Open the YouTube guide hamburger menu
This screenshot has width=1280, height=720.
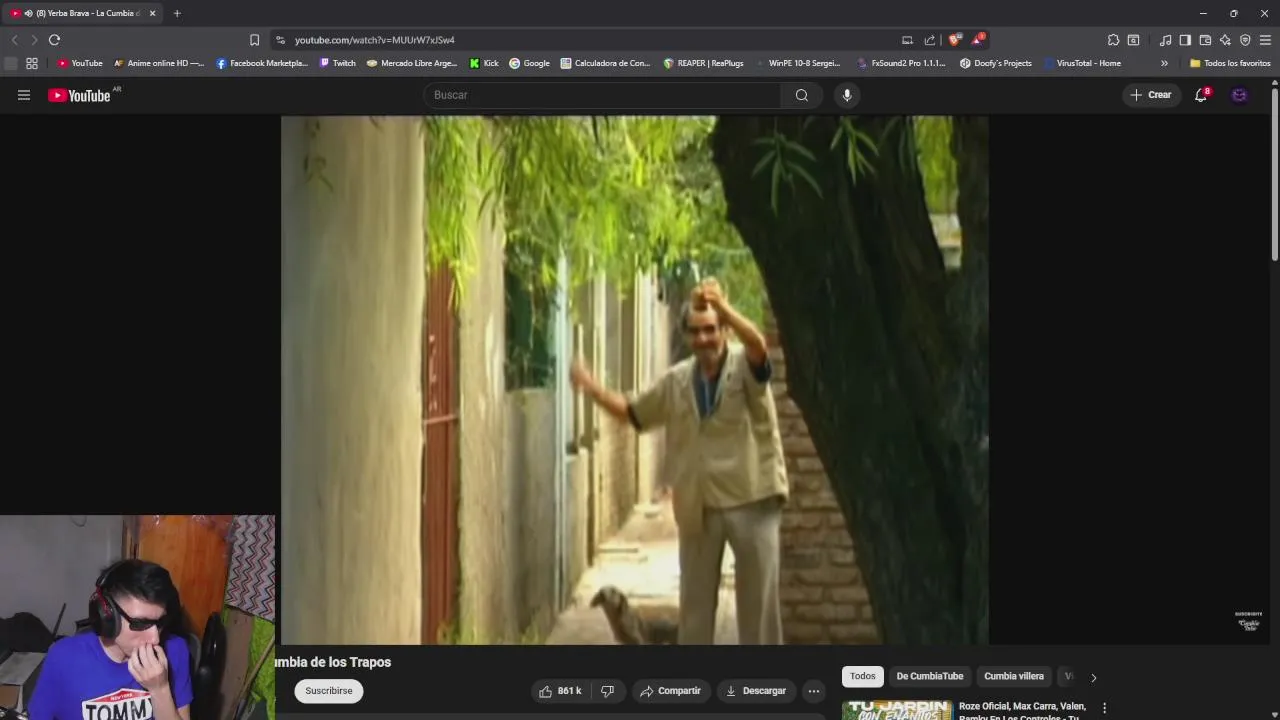(24, 95)
